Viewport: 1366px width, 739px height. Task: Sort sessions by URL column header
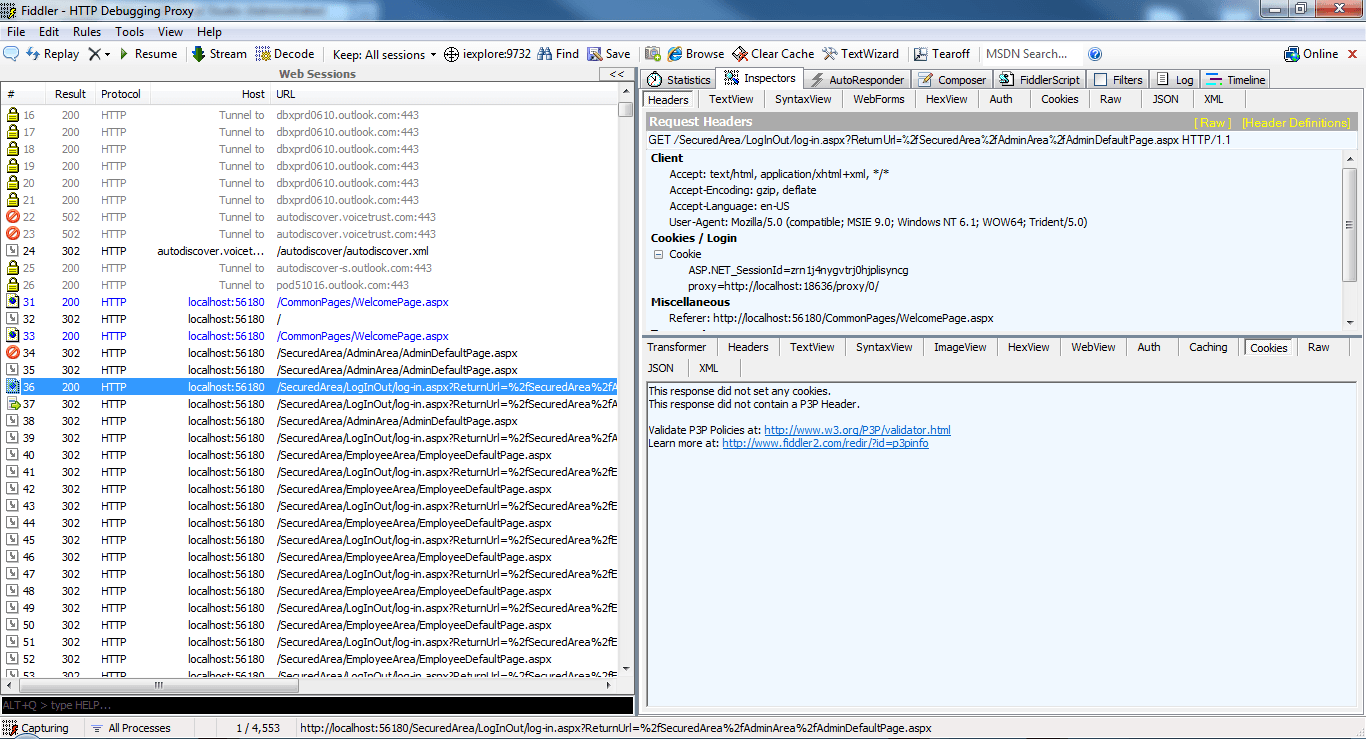point(444,94)
